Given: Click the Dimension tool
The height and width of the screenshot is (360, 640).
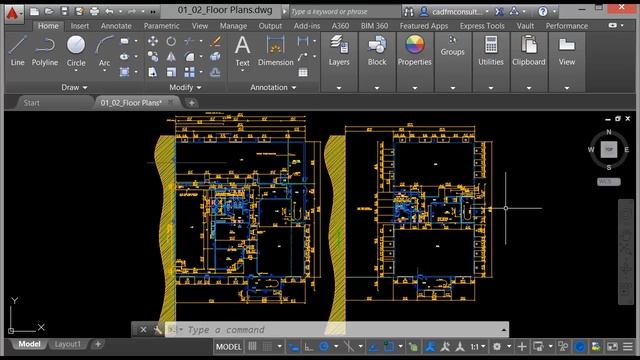Looking at the screenshot, I should pyautogui.click(x=276, y=51).
